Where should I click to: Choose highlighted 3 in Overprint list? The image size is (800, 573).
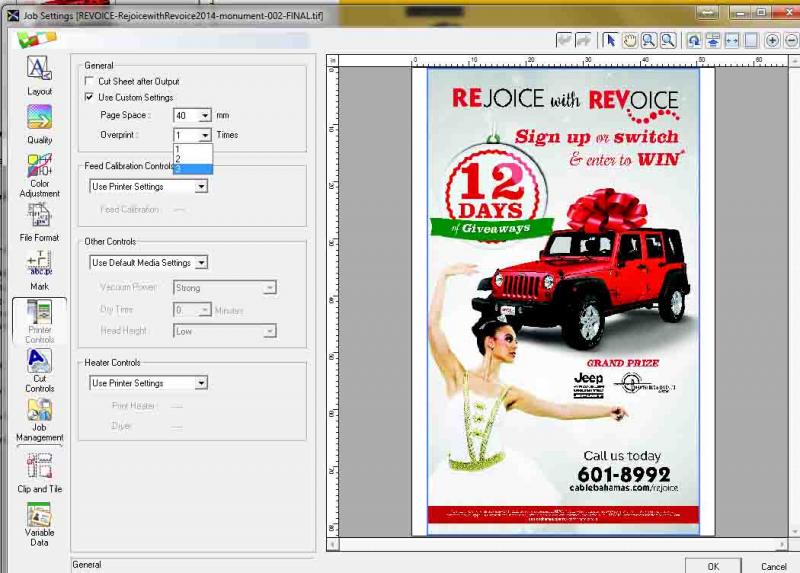pos(192,169)
